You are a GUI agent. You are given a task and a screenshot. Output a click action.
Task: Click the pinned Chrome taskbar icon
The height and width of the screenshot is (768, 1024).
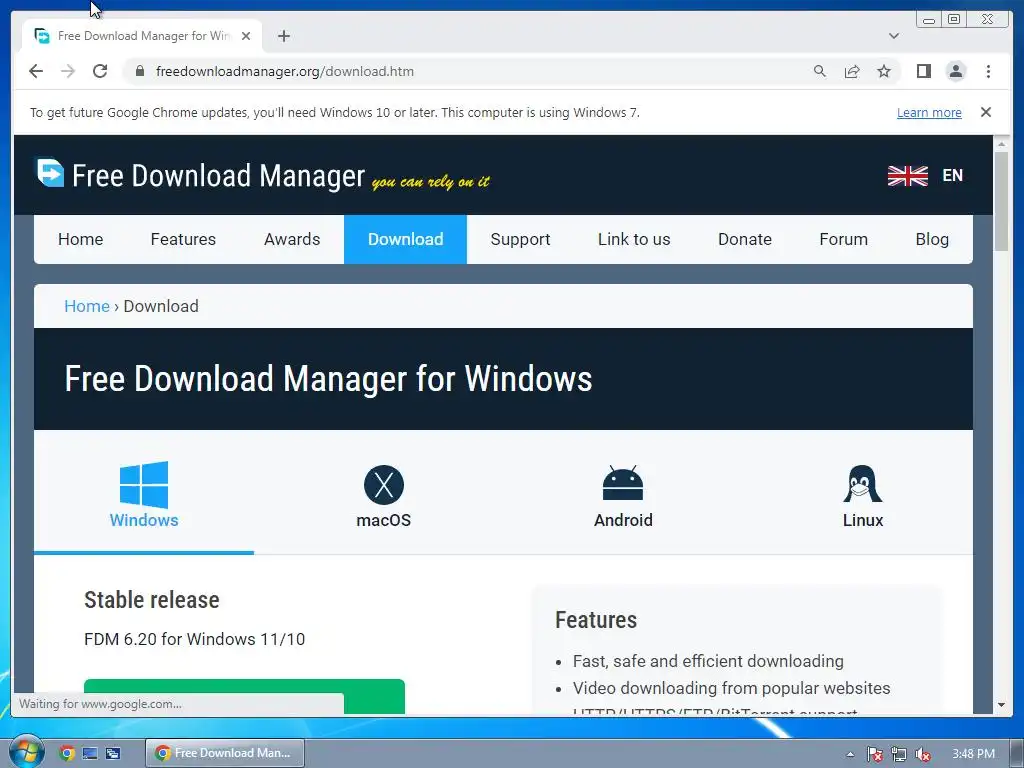67,753
